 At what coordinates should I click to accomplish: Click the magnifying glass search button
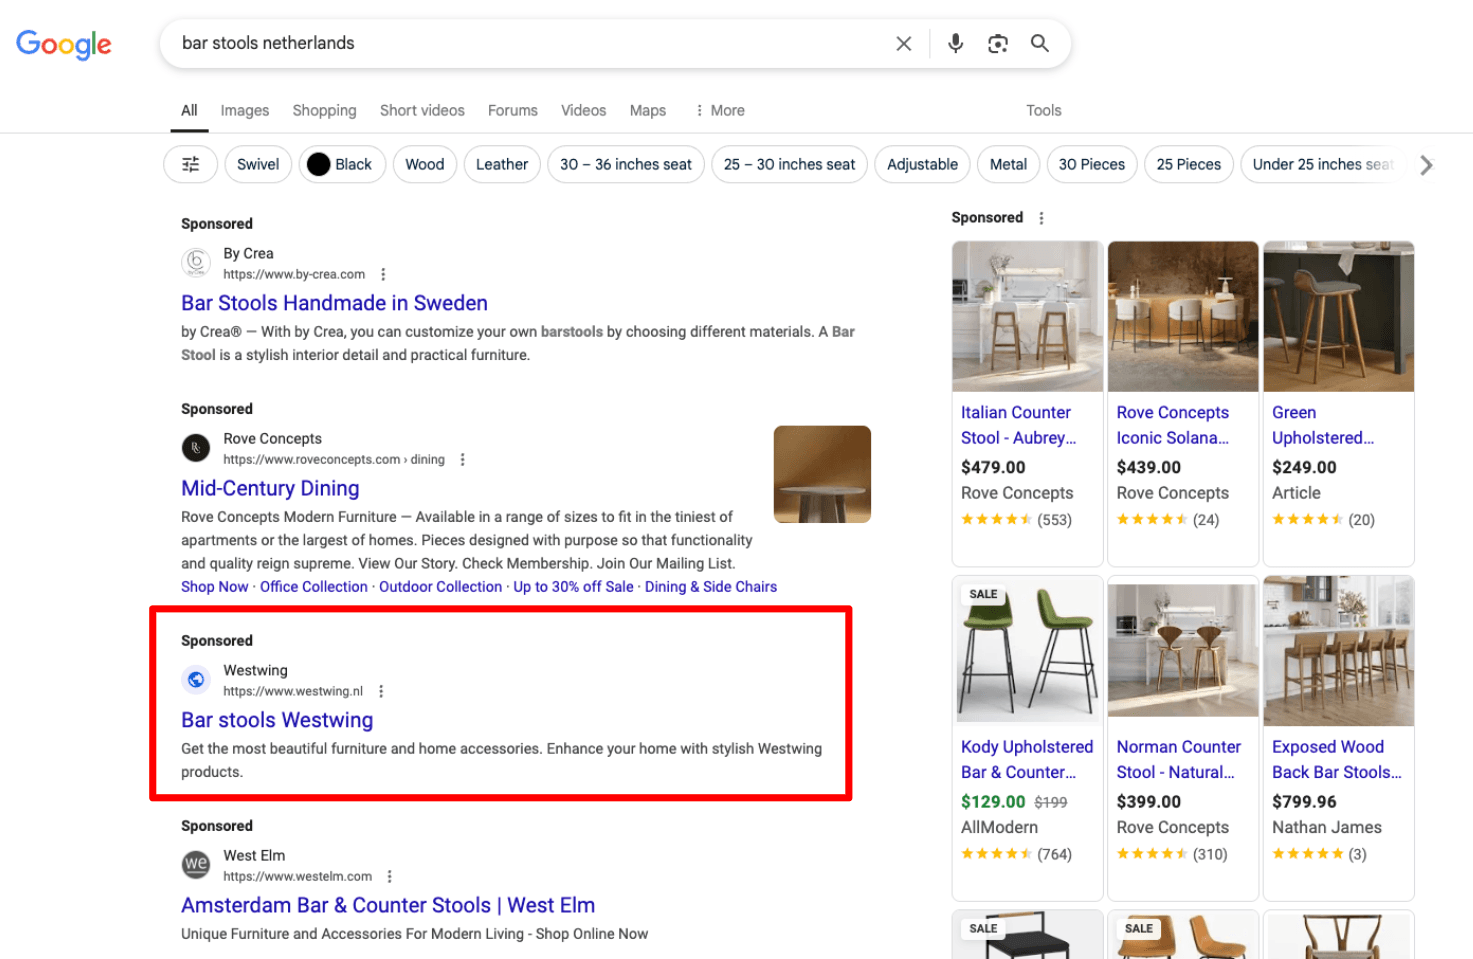tap(1040, 44)
